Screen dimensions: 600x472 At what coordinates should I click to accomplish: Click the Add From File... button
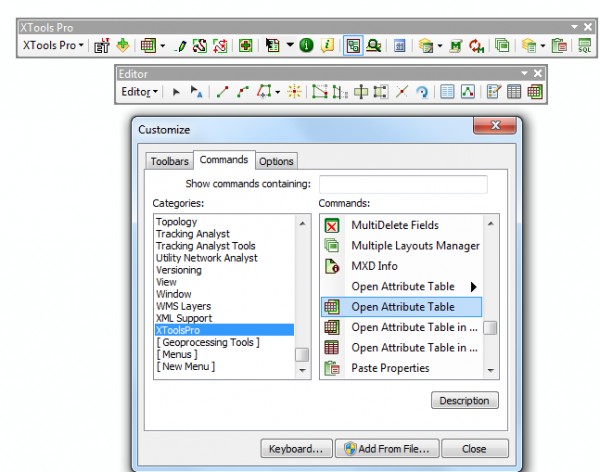click(x=387, y=449)
